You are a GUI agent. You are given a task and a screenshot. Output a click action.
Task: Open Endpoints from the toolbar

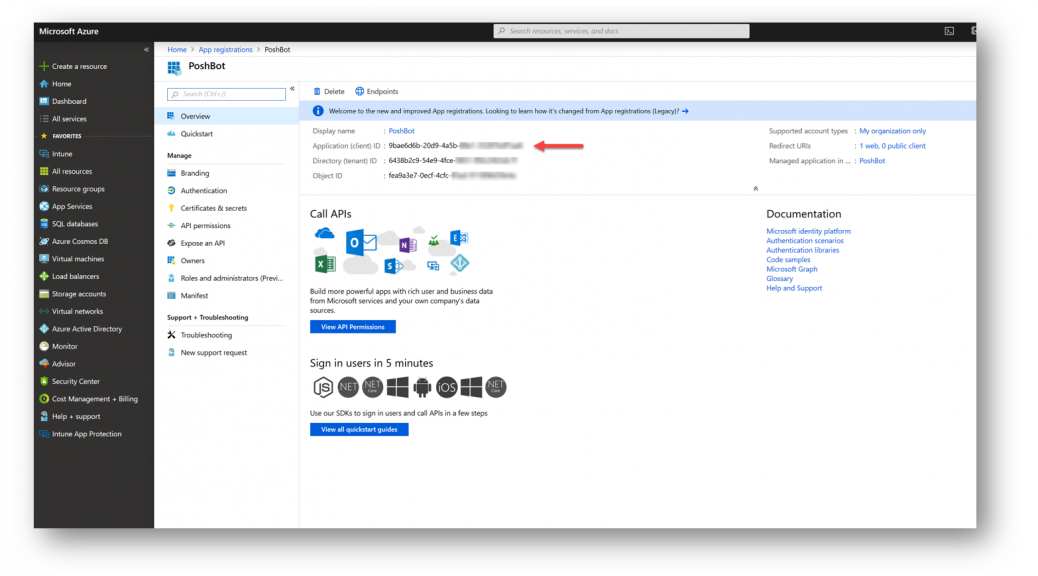click(377, 91)
